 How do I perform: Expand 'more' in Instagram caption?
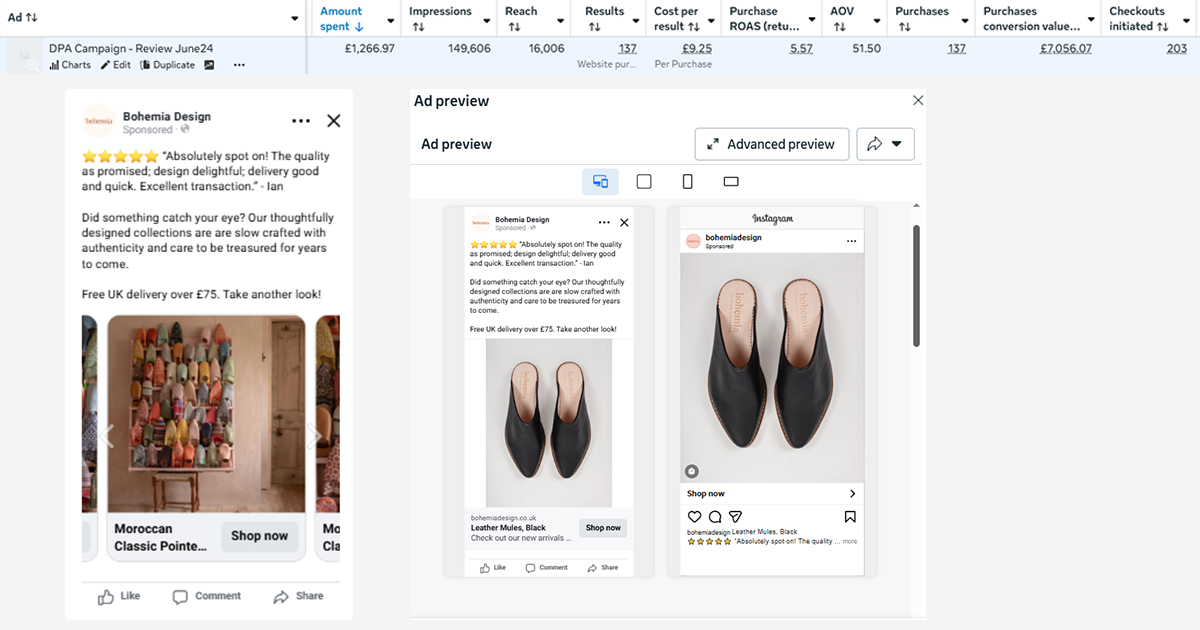849,541
